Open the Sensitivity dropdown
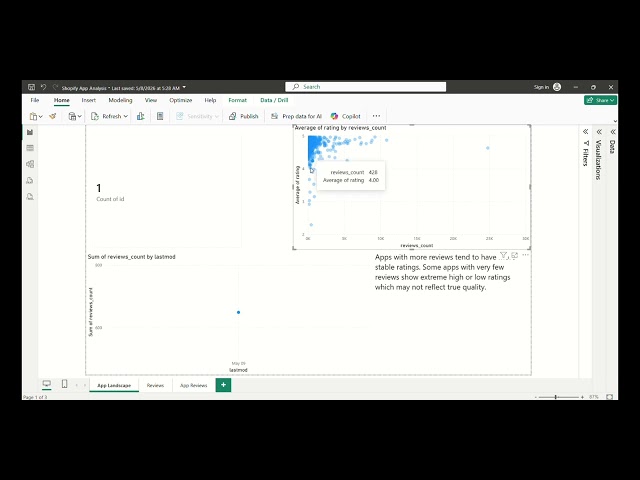The width and height of the screenshot is (640, 480). 198,116
